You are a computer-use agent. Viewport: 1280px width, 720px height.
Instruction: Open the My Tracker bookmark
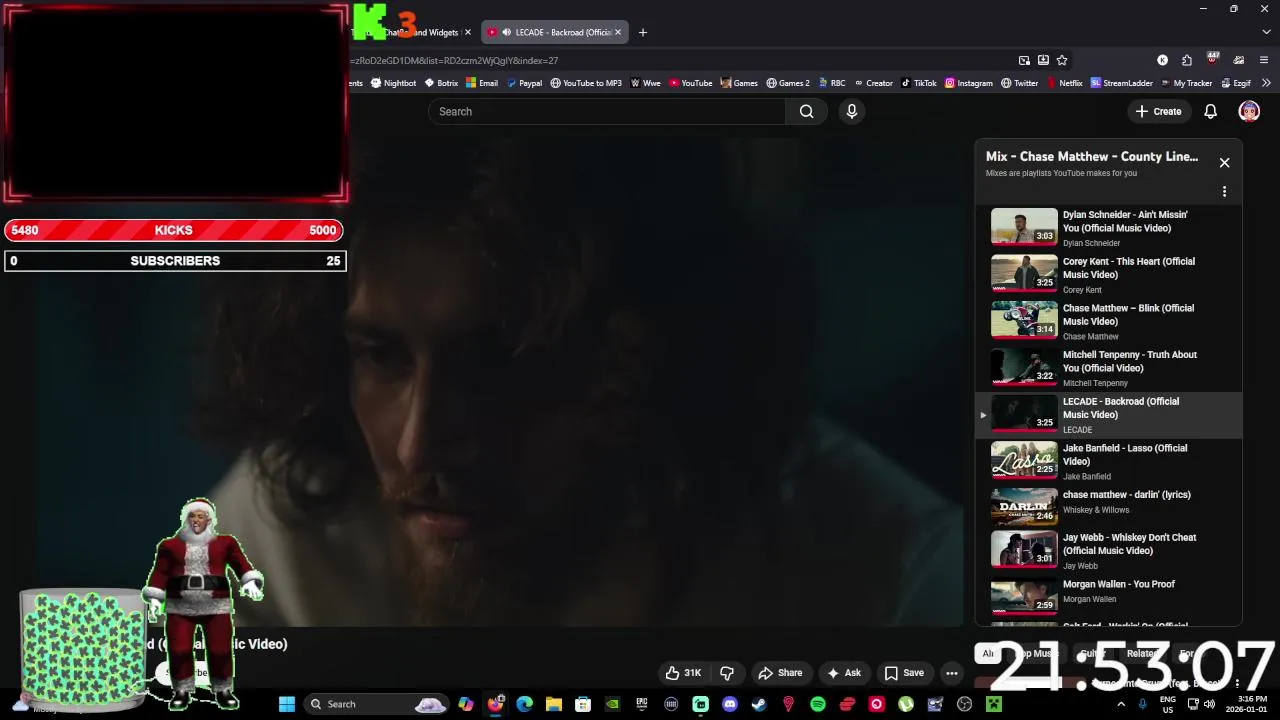(x=1186, y=83)
